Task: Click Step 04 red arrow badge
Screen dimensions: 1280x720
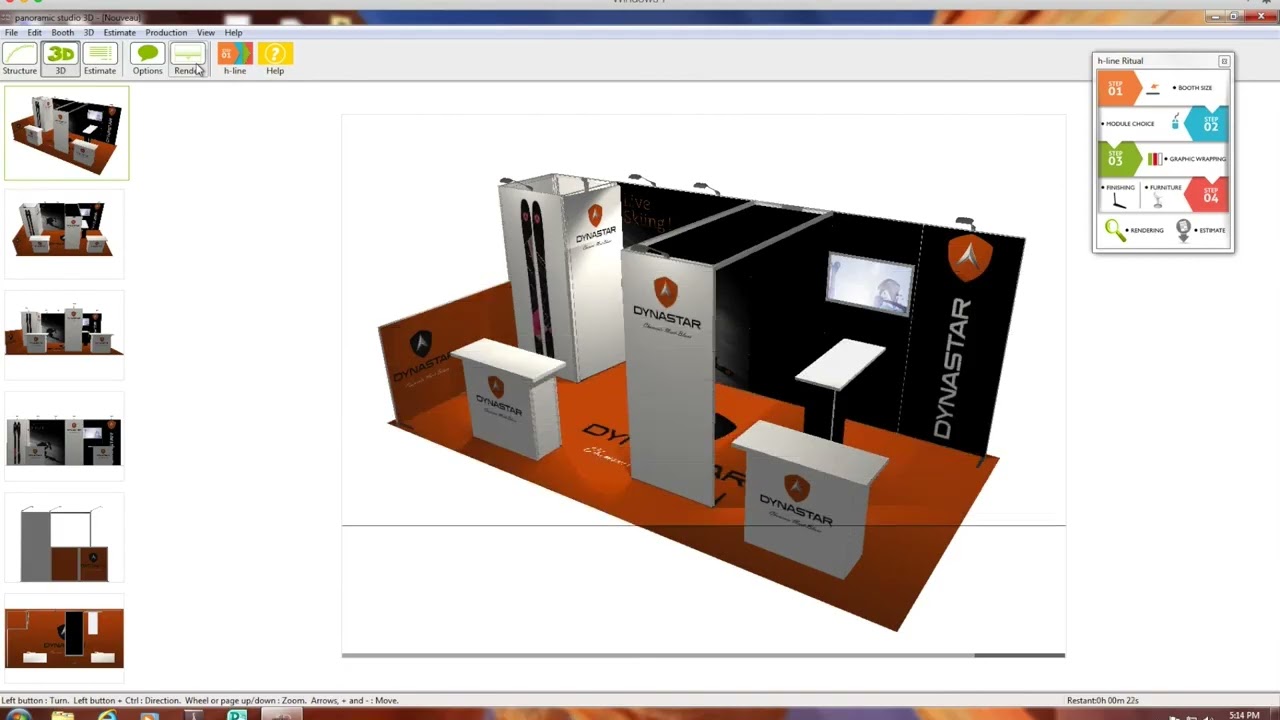Action: (1207, 195)
